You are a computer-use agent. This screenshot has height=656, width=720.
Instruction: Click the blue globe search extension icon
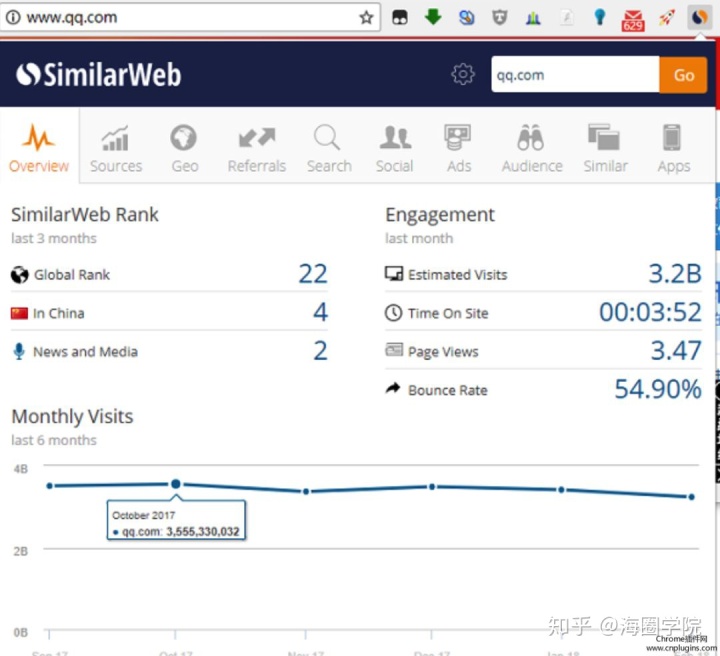click(467, 17)
